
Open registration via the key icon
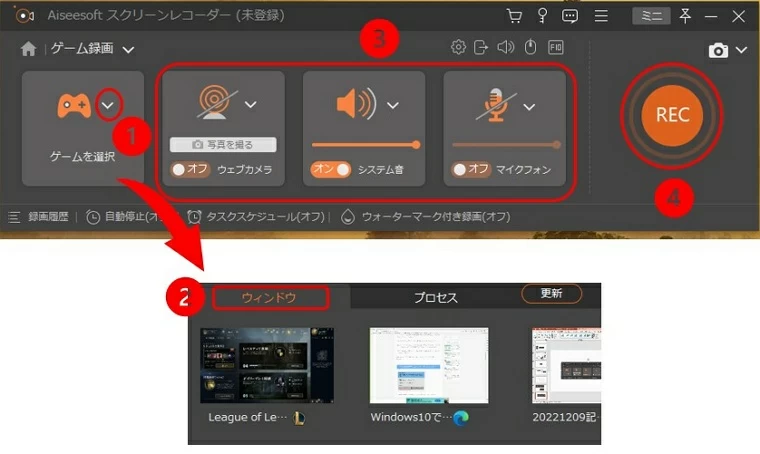pos(543,16)
